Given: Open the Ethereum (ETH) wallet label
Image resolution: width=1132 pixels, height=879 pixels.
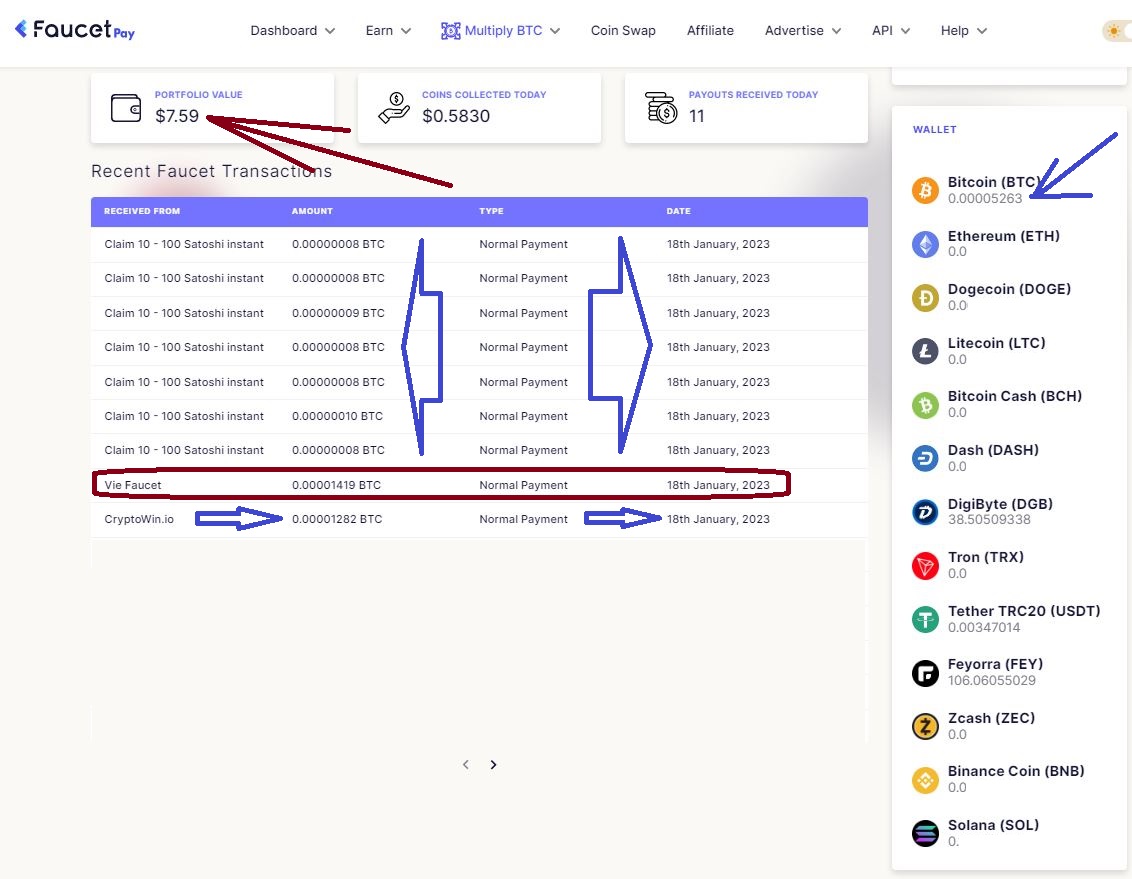Looking at the screenshot, I should [1003, 236].
